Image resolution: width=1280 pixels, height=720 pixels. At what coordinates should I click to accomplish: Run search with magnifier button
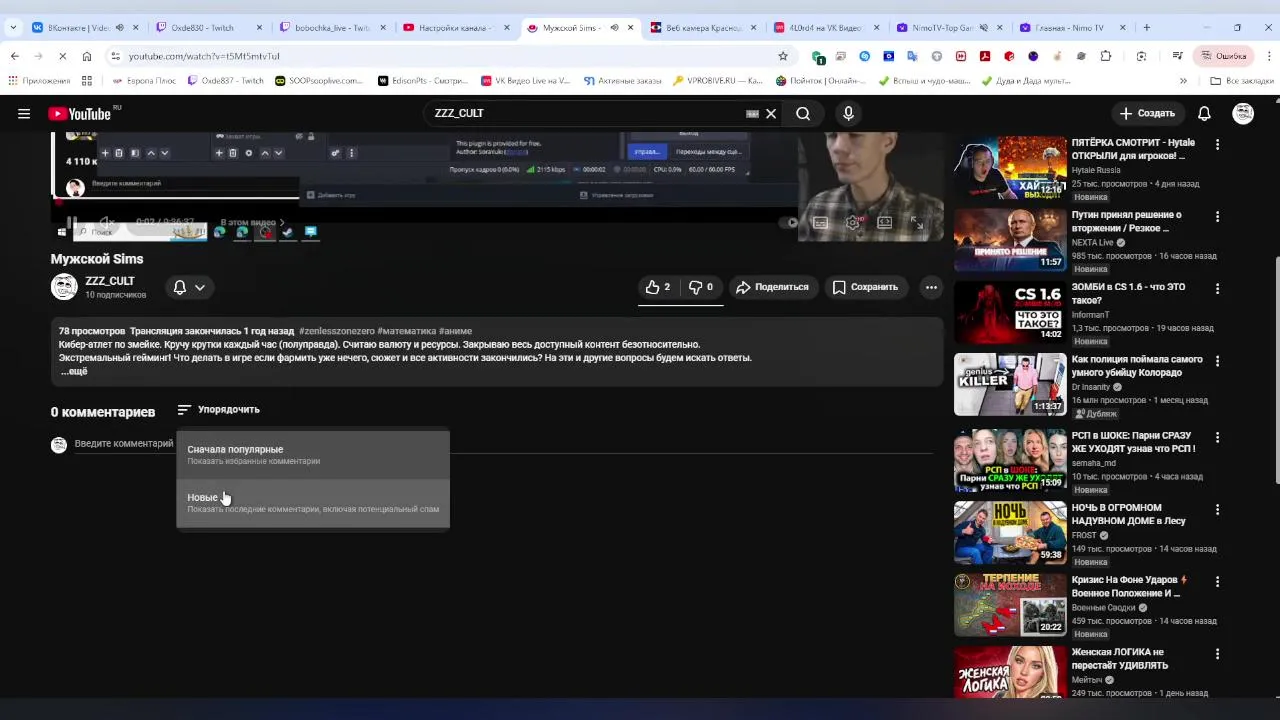click(803, 114)
